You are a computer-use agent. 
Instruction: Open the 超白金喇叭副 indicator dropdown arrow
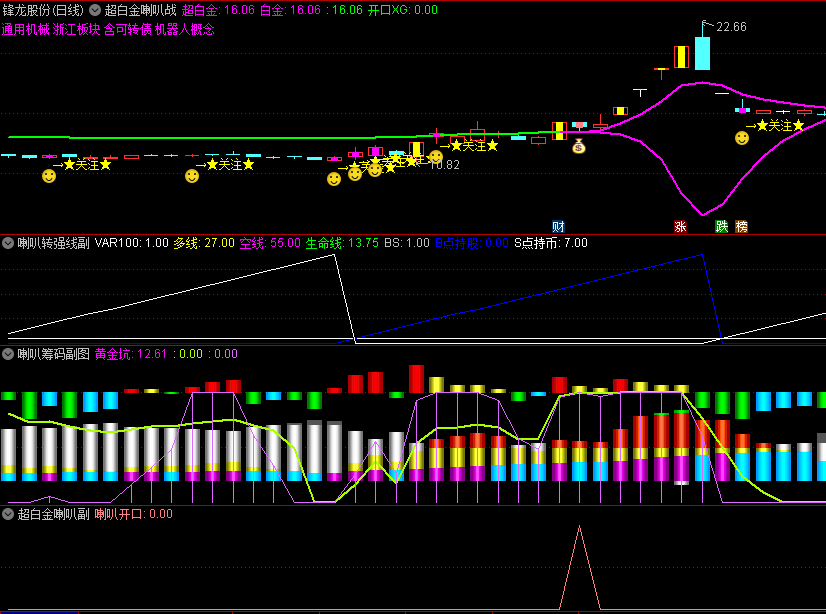tap(8, 514)
